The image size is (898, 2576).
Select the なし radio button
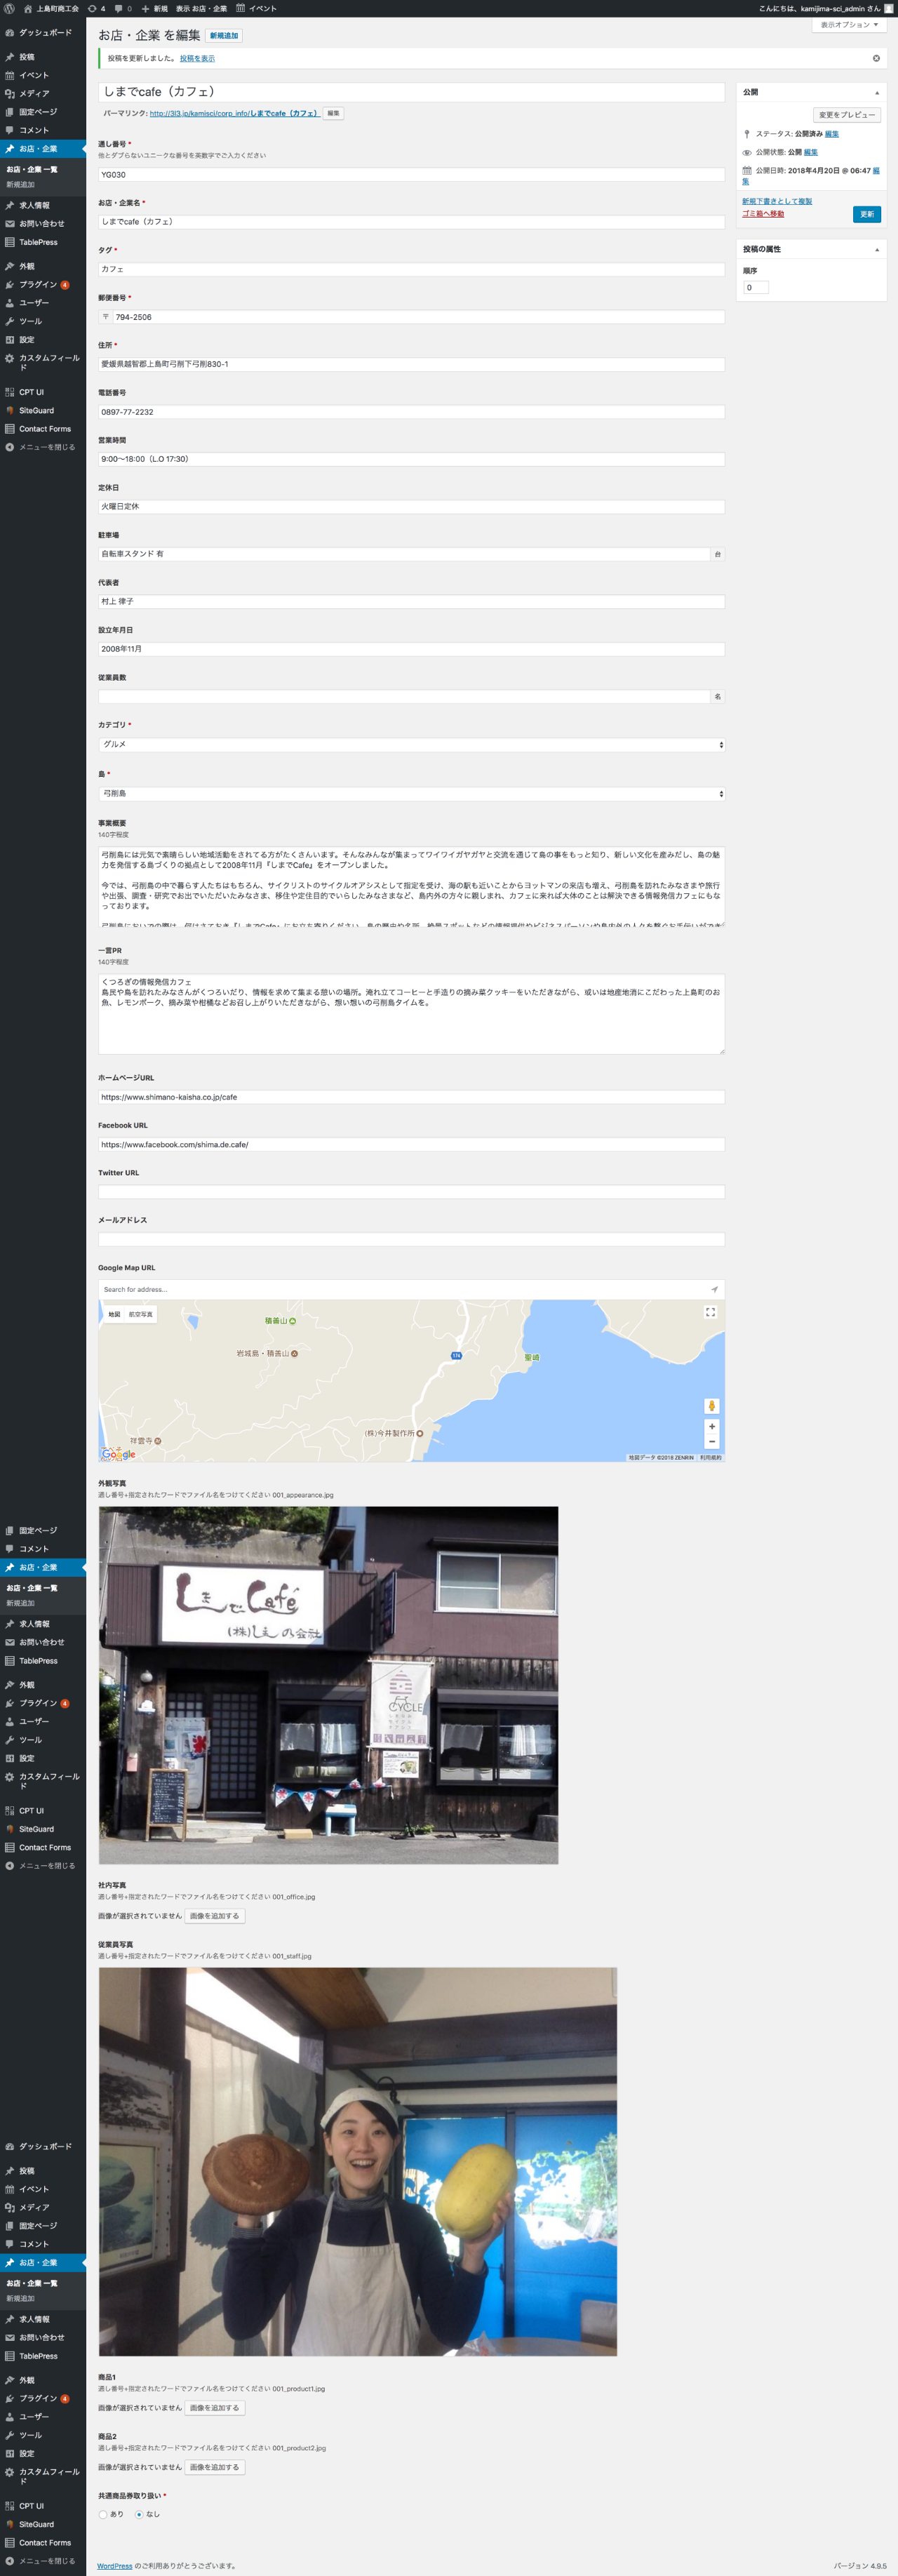pos(139,2514)
